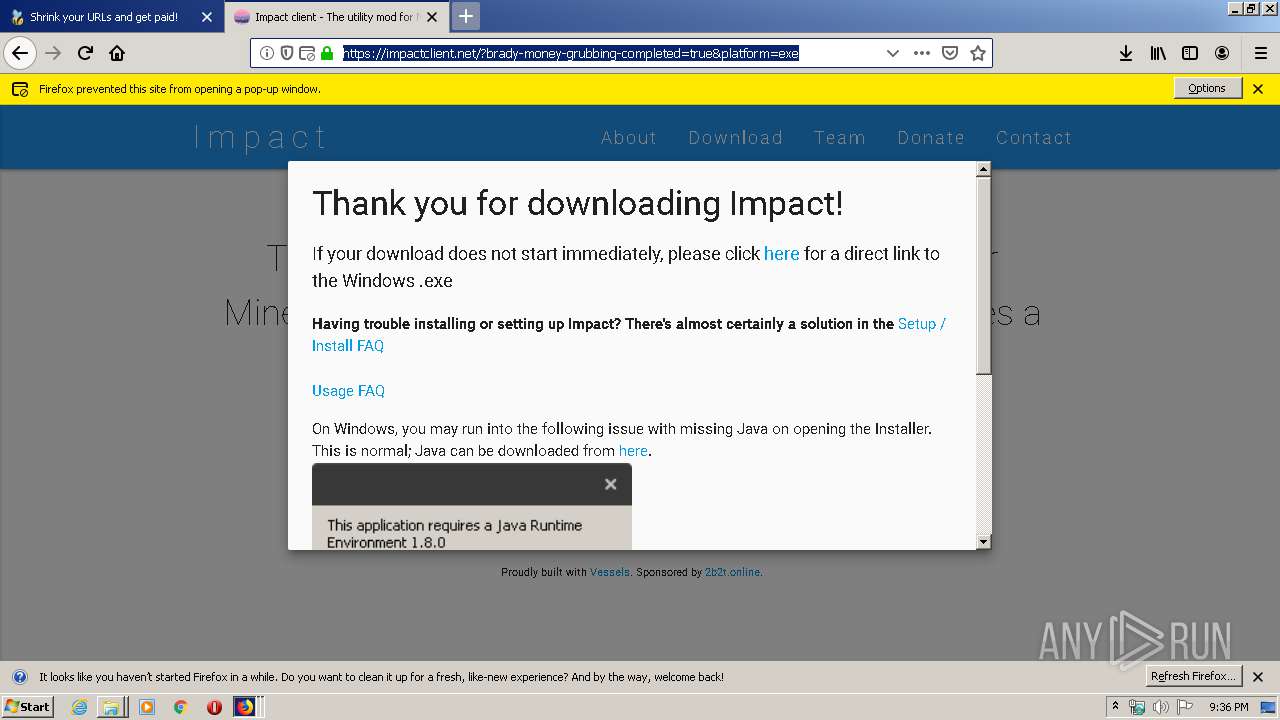Click the Refresh Firefox button
Image resolution: width=1280 pixels, height=720 pixels.
click(x=1194, y=676)
